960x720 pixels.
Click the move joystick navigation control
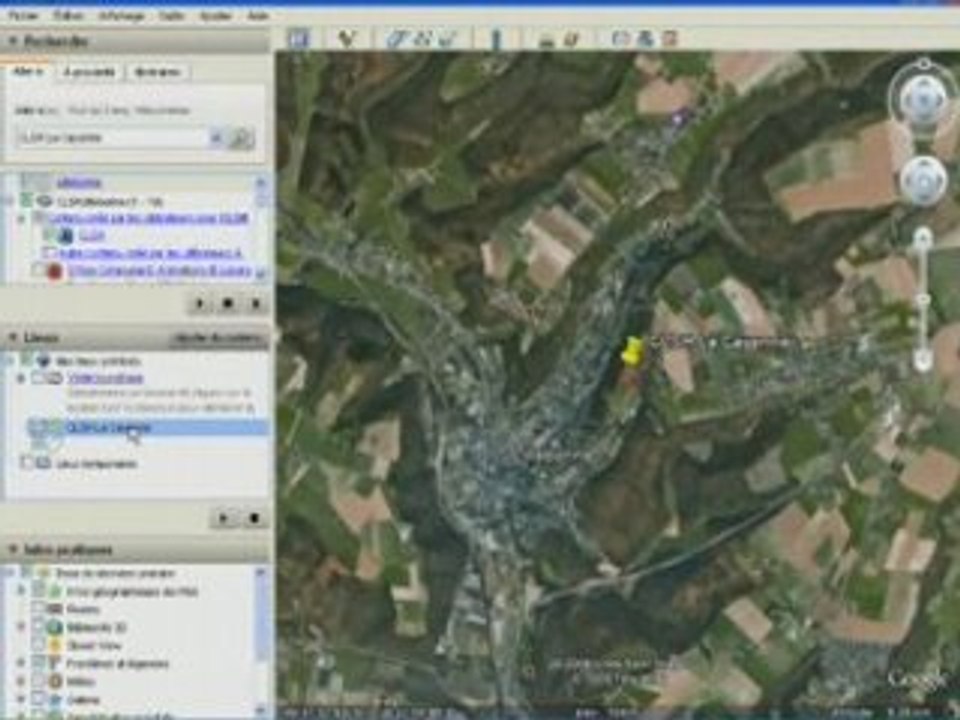[924, 181]
